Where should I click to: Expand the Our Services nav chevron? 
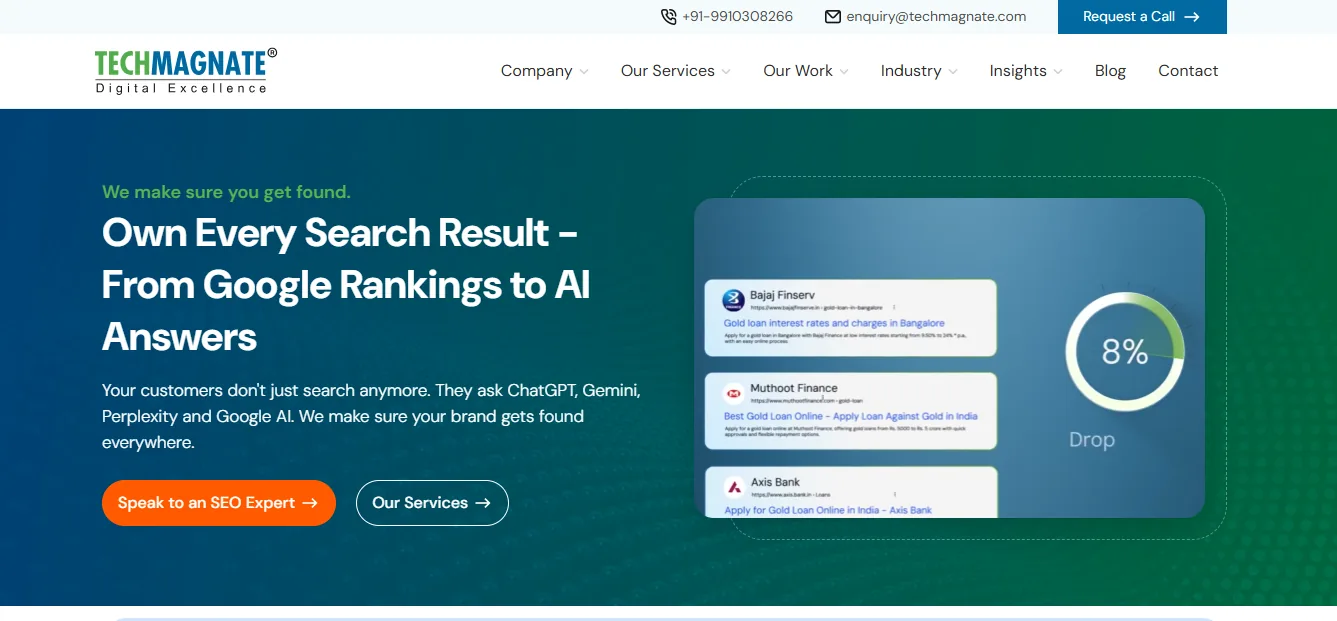coord(726,72)
